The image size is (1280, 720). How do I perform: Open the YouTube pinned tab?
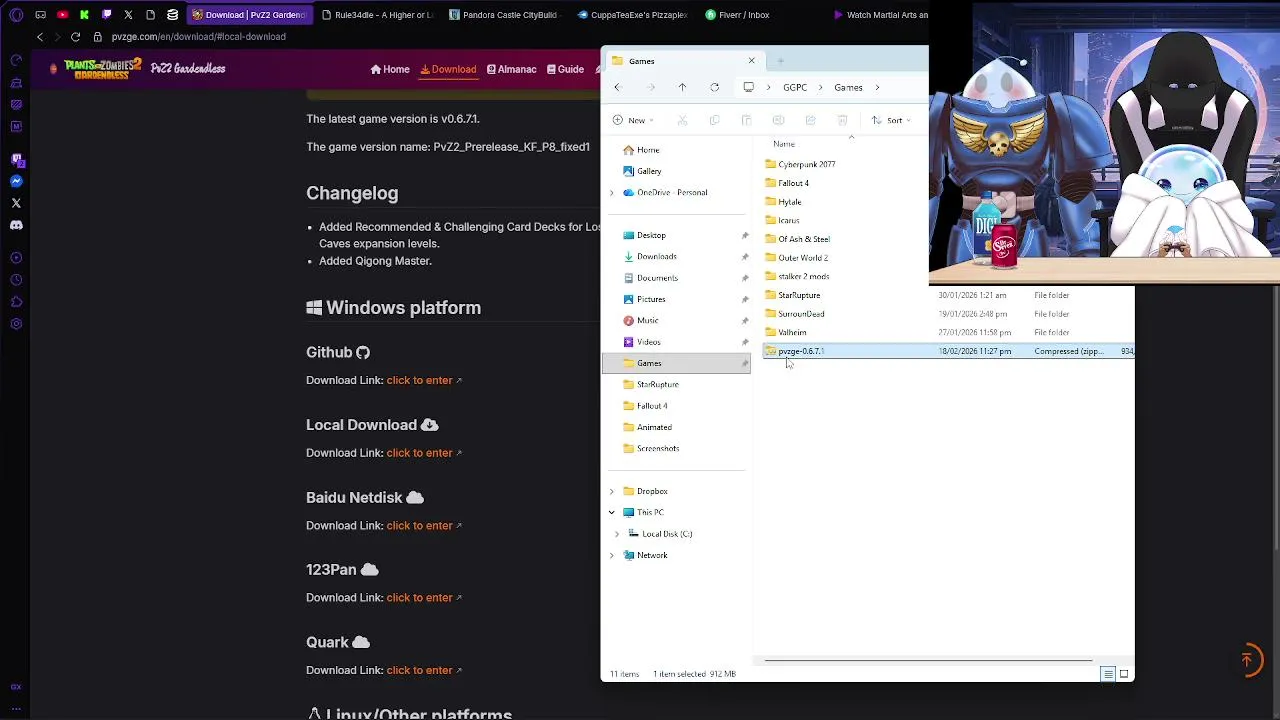(x=62, y=15)
